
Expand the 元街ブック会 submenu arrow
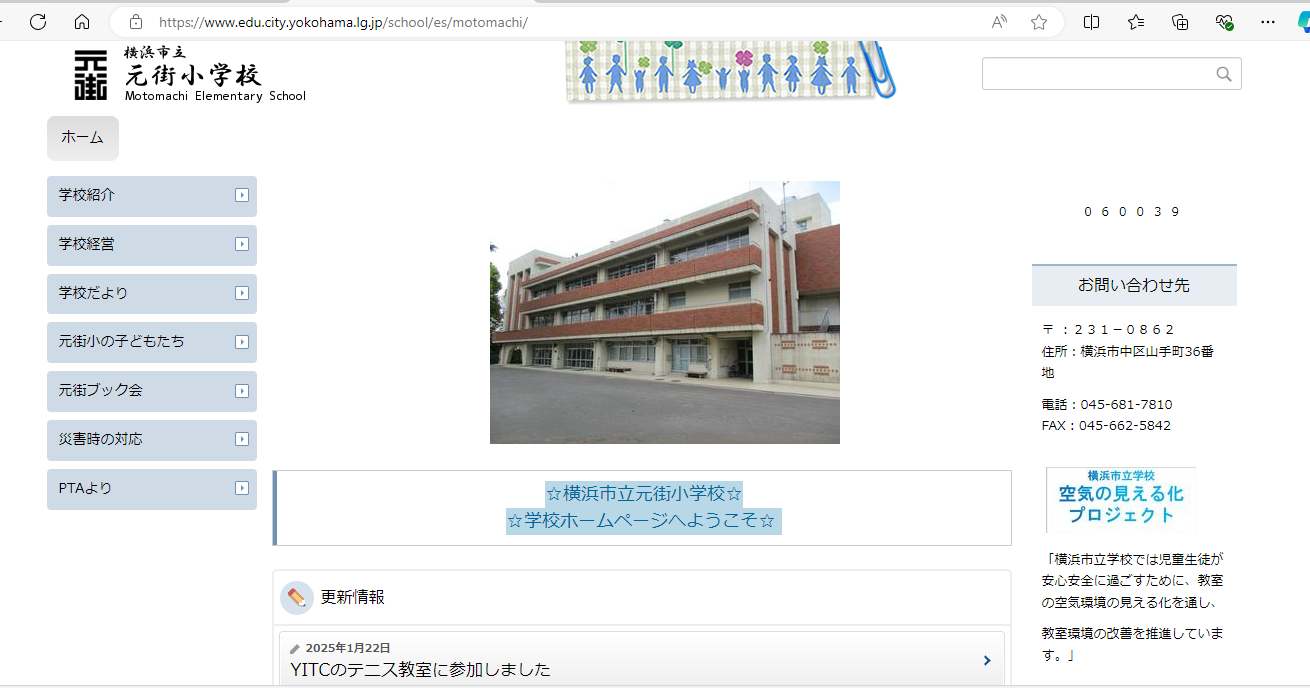point(241,391)
